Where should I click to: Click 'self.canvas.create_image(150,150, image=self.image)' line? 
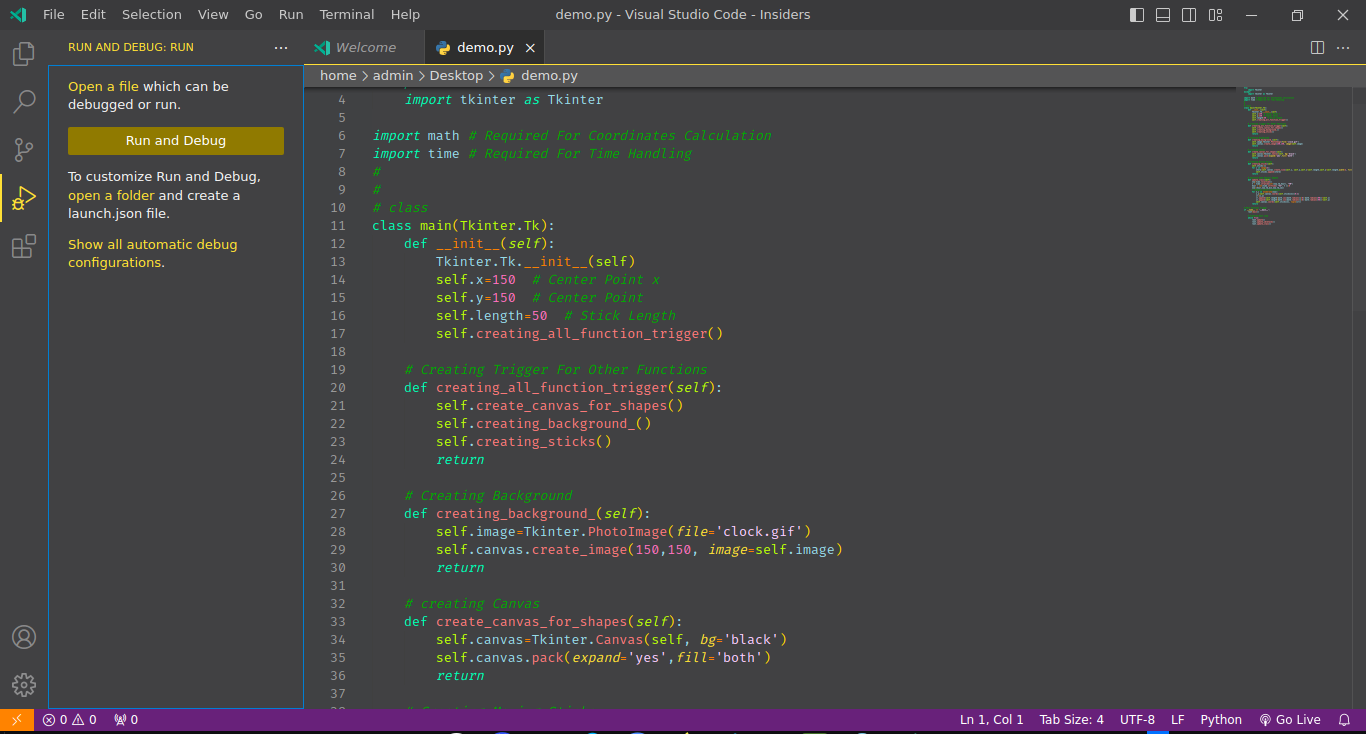pos(639,550)
